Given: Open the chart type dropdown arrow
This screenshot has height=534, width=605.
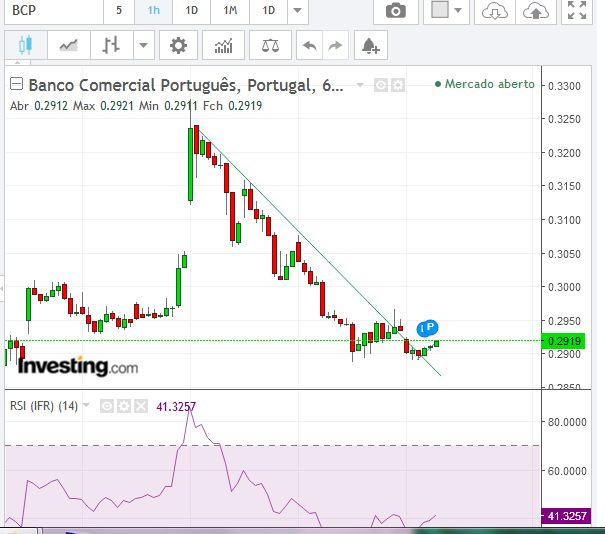Looking at the screenshot, I should pos(144,46).
